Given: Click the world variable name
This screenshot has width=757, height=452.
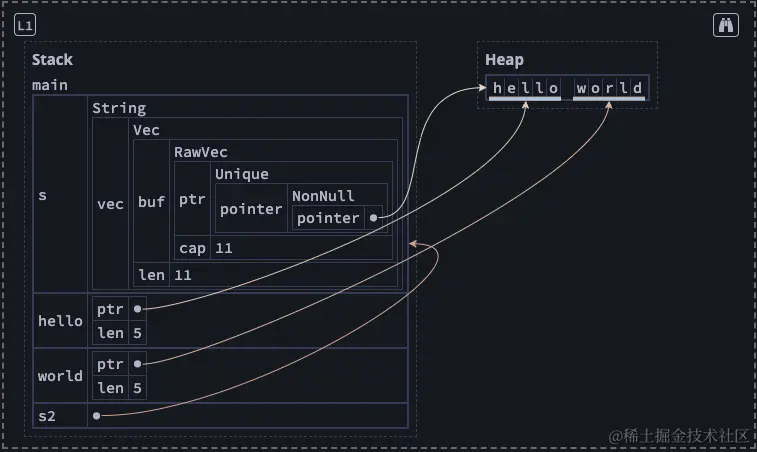Looking at the screenshot, I should pyautogui.click(x=60, y=376).
